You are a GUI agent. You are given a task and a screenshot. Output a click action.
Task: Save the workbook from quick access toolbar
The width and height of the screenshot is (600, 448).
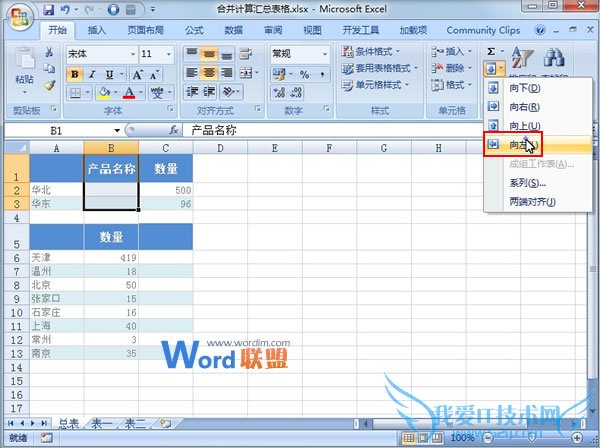tap(49, 9)
